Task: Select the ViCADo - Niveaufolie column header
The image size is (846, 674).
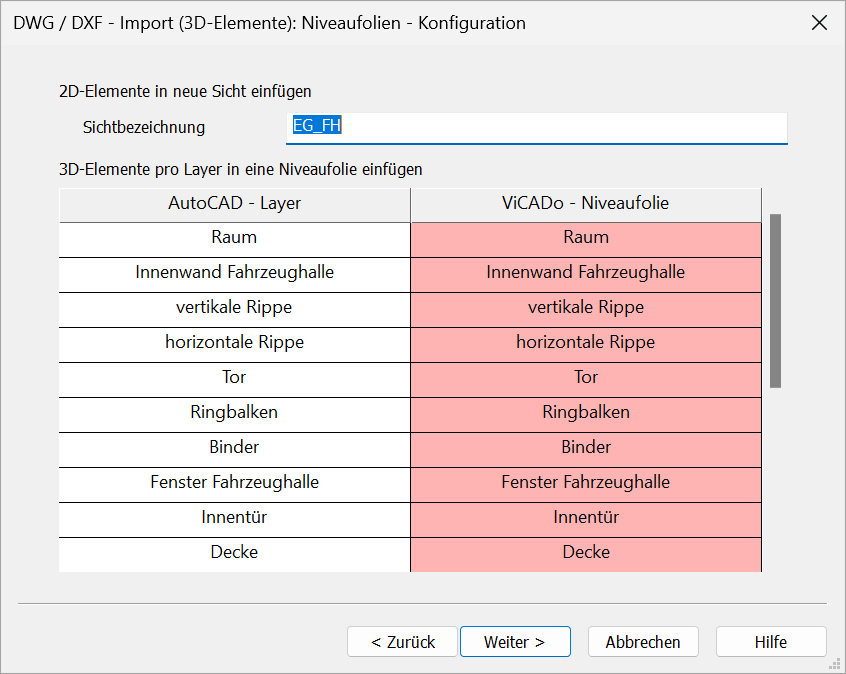Action: pyautogui.click(x=585, y=204)
